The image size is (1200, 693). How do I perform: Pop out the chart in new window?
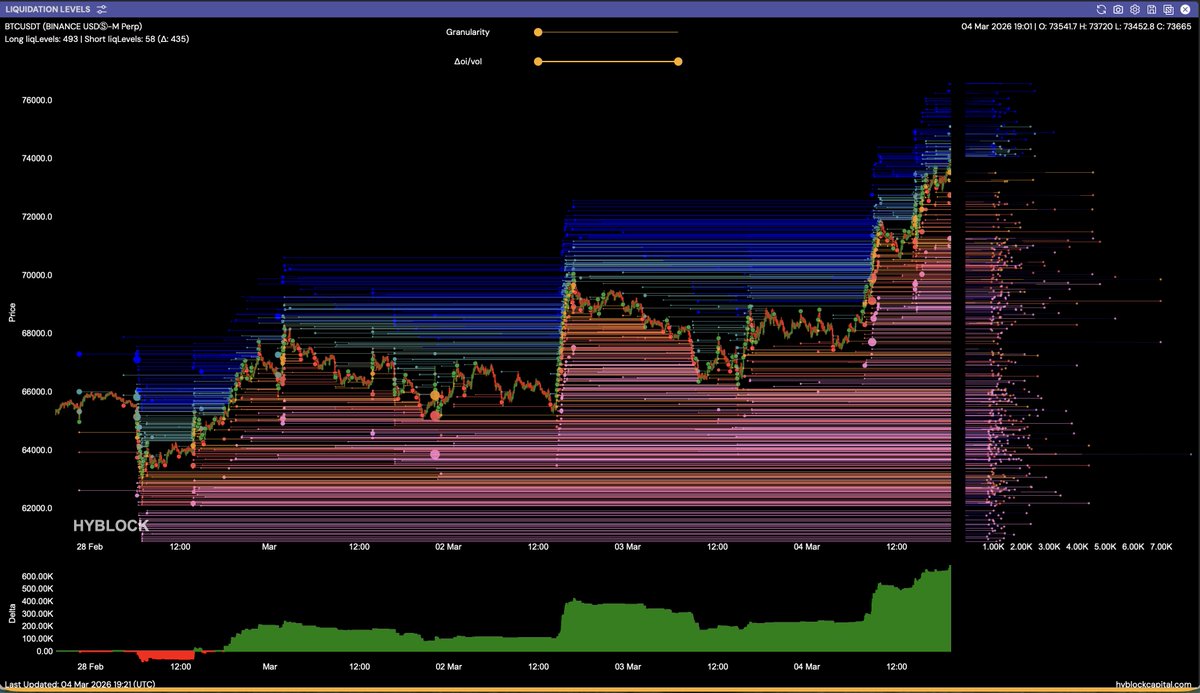click(1168, 9)
